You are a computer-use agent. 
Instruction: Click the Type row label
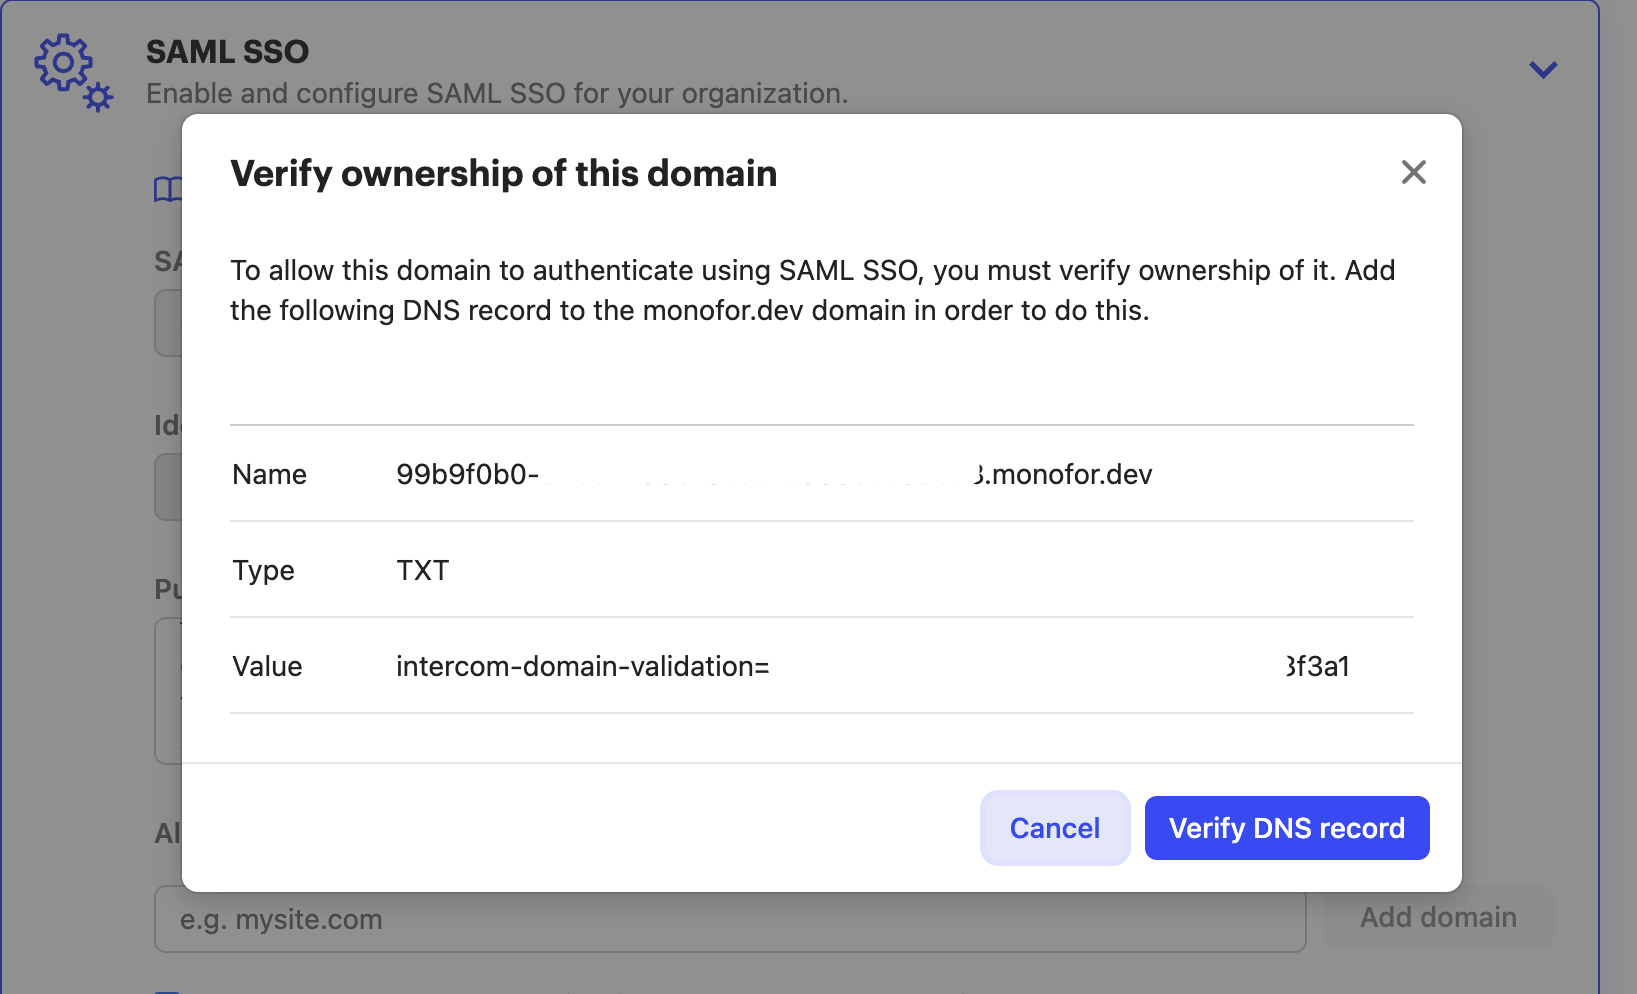[x=263, y=570]
